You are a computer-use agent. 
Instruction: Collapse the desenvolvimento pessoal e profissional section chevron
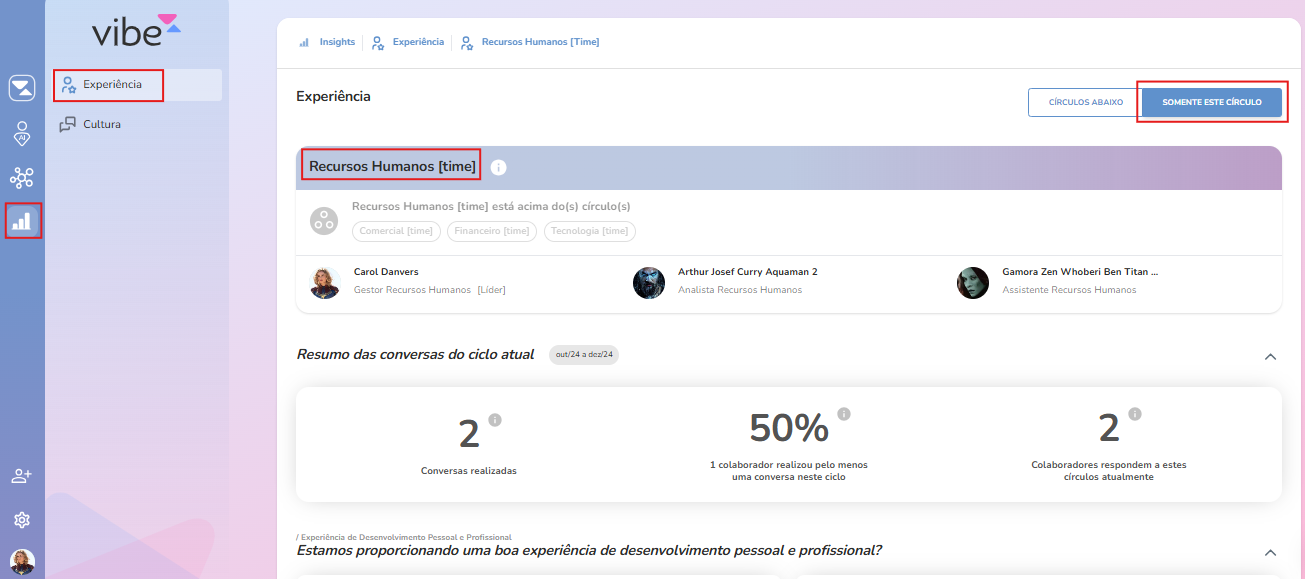(1270, 552)
